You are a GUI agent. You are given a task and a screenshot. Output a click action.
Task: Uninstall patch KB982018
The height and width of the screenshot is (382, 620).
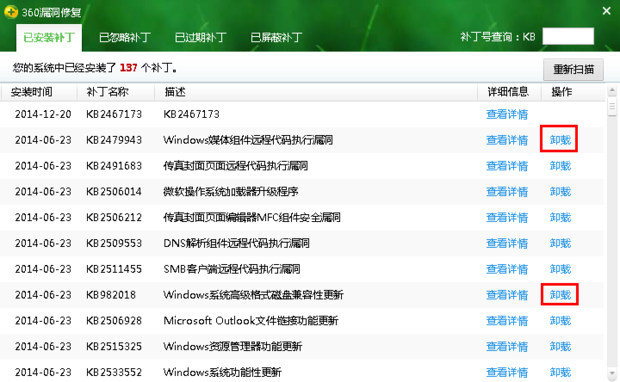[x=560, y=295]
